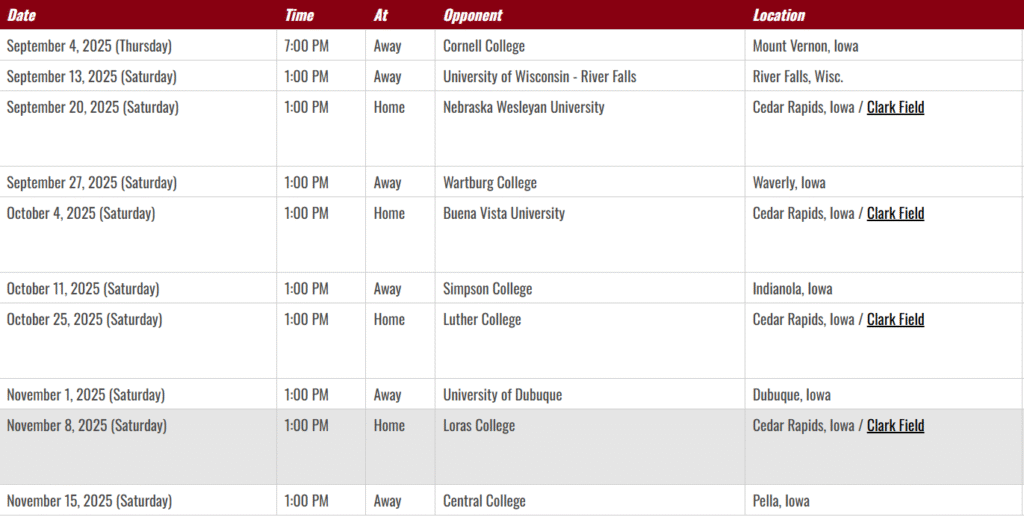Open Clark Field link for Luther College game

[x=895, y=319]
